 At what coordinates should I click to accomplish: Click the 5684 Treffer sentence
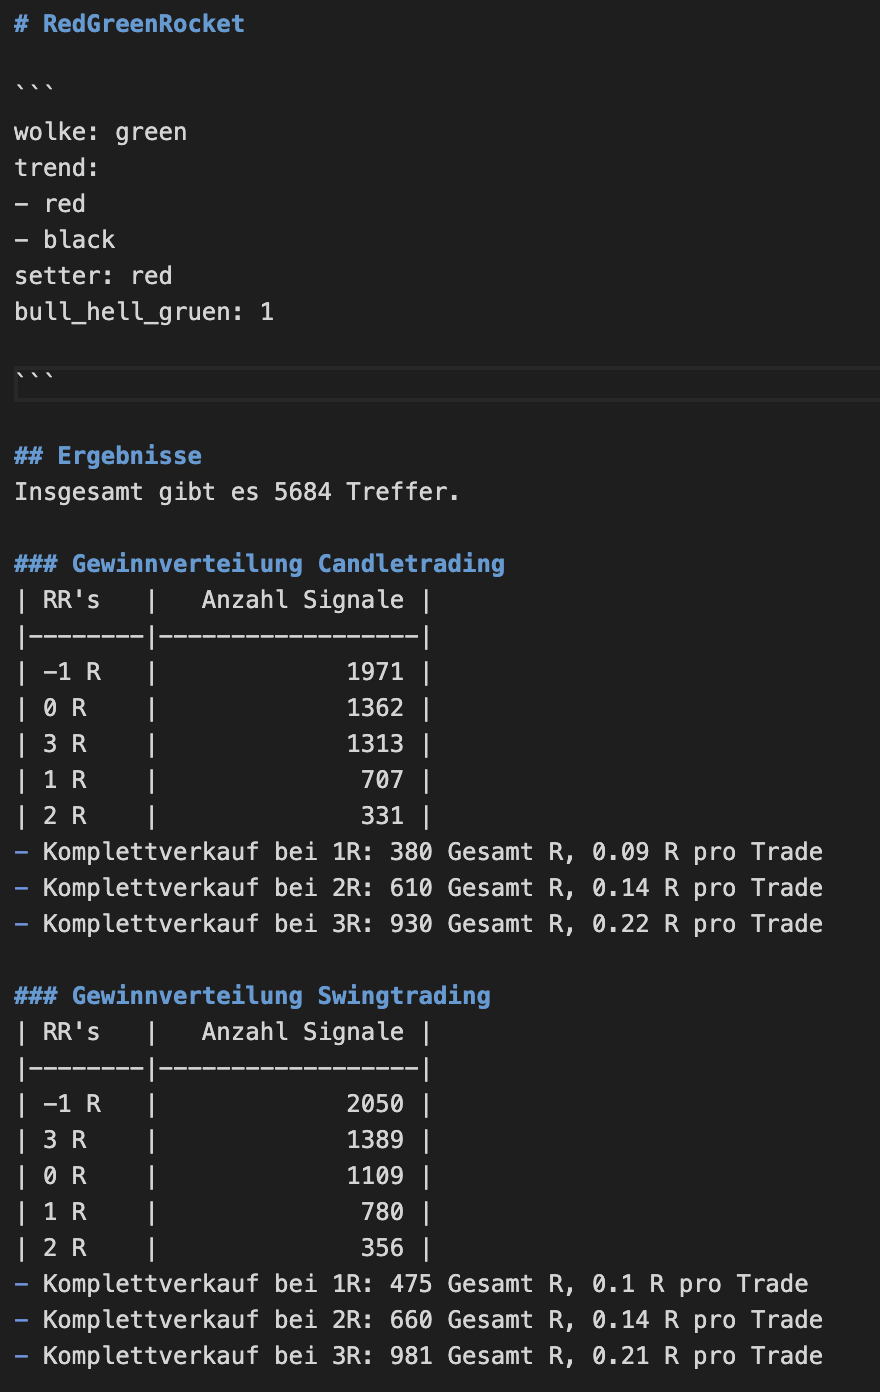(x=236, y=492)
